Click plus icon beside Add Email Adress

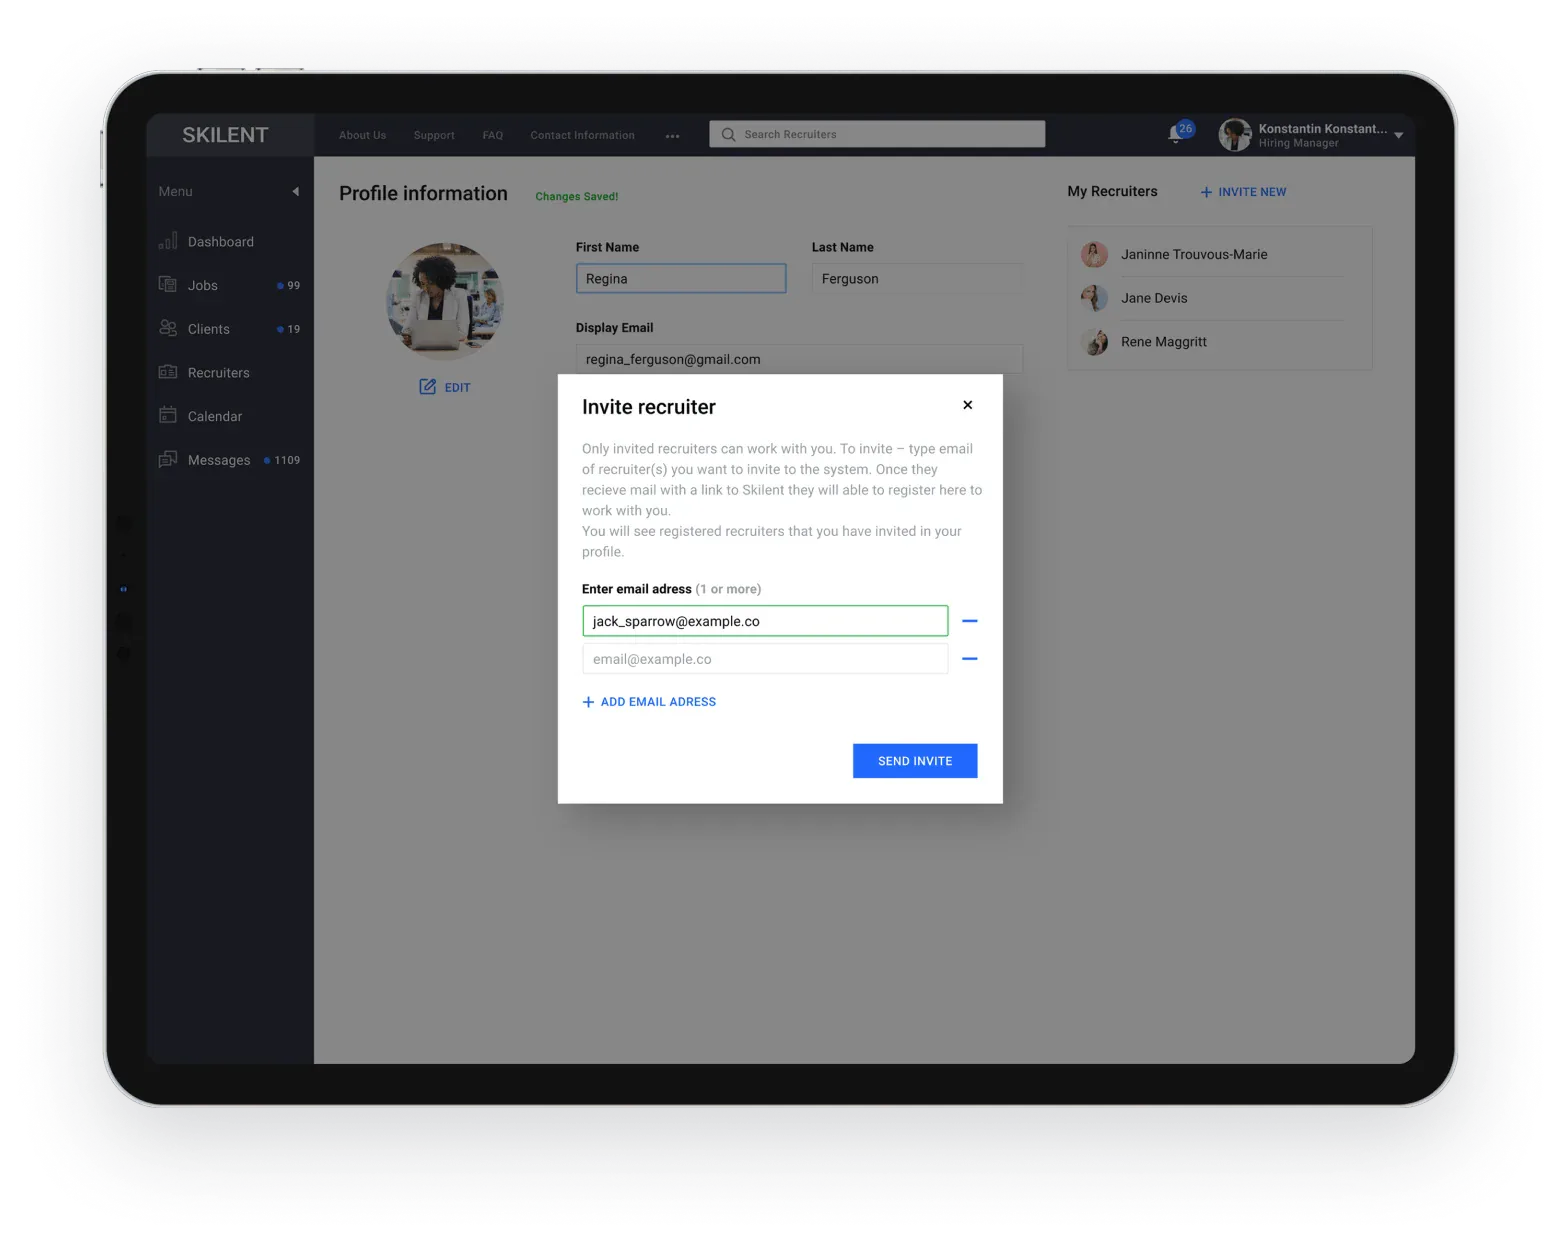pos(588,702)
